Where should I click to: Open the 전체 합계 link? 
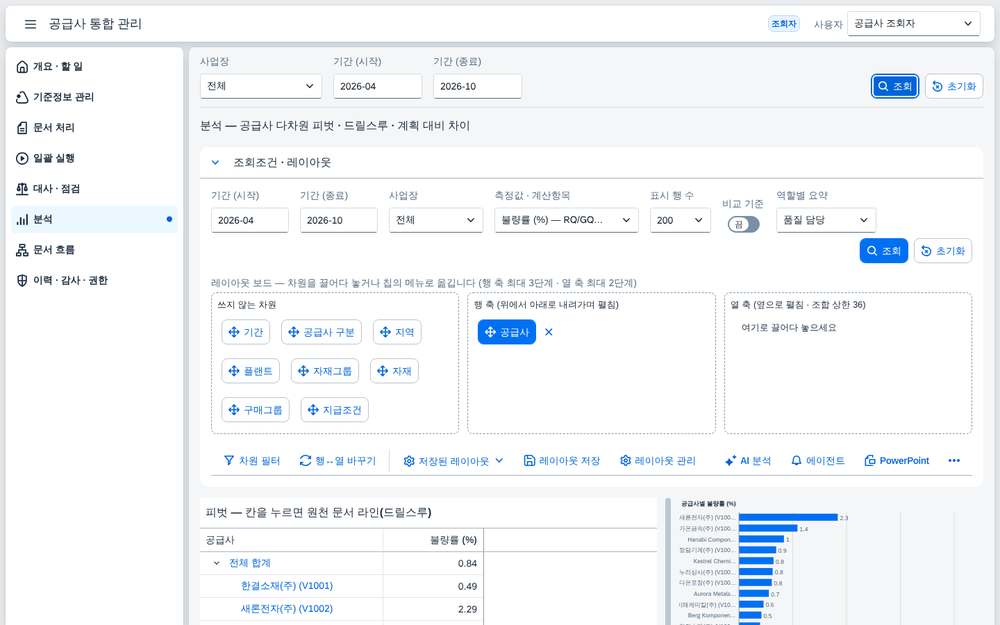tap(250, 563)
